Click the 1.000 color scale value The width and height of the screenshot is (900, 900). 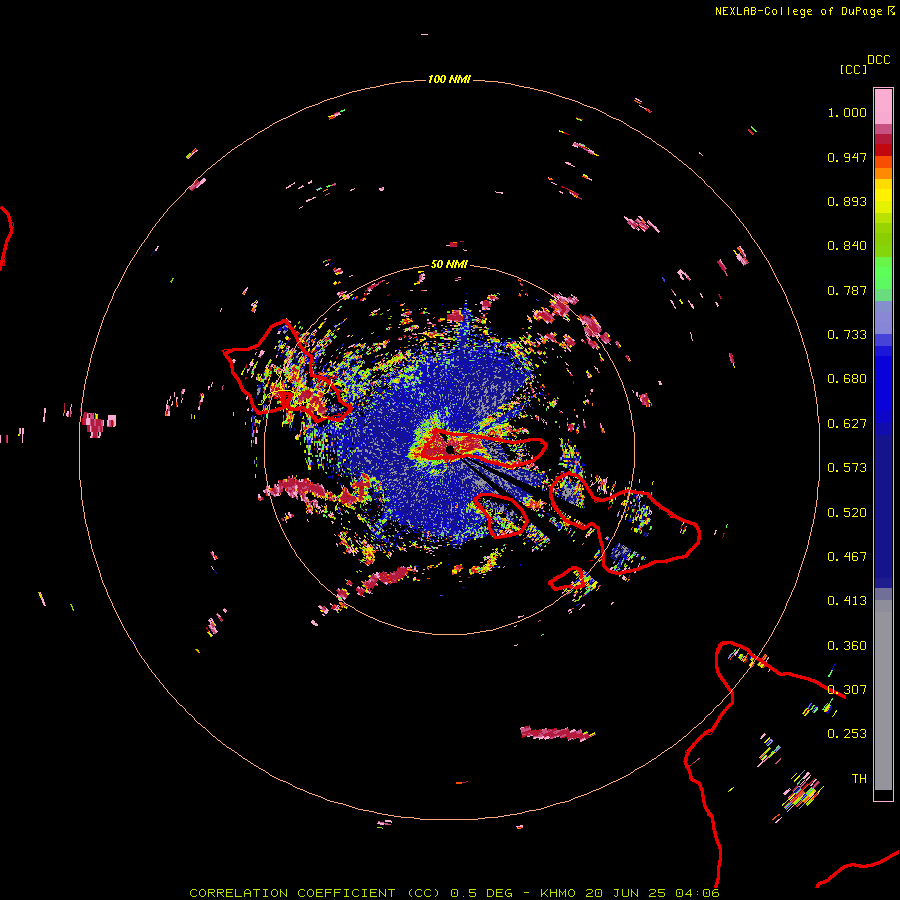847,112
